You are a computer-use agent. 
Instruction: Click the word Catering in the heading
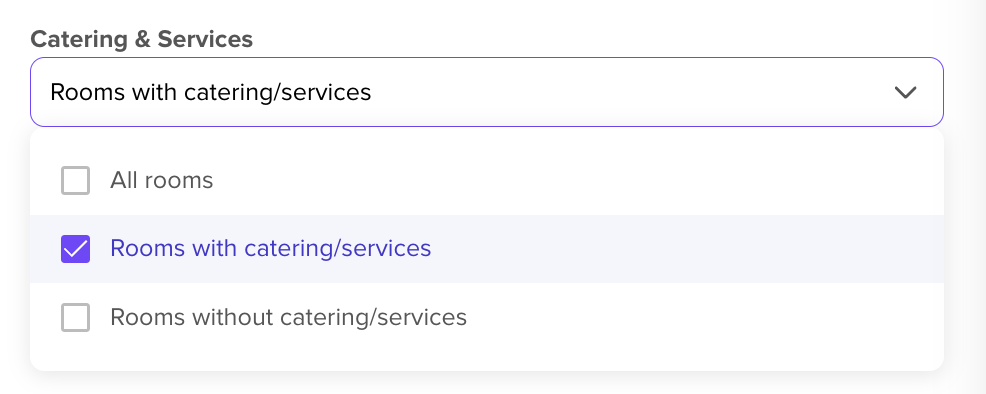pos(79,39)
